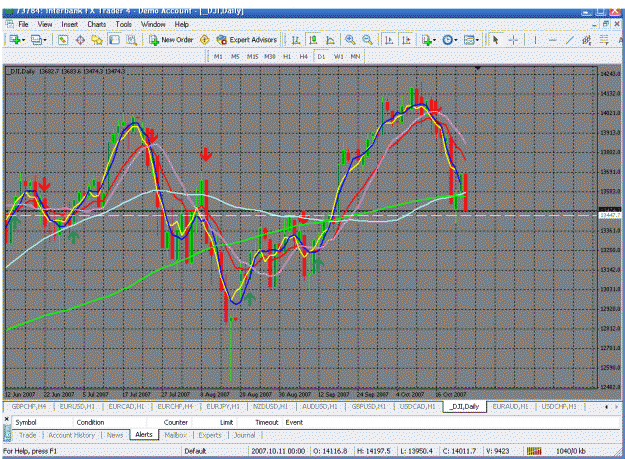Screen dimensions: 625x459
Task: Set timeframe to W1
Action: click(x=338, y=57)
